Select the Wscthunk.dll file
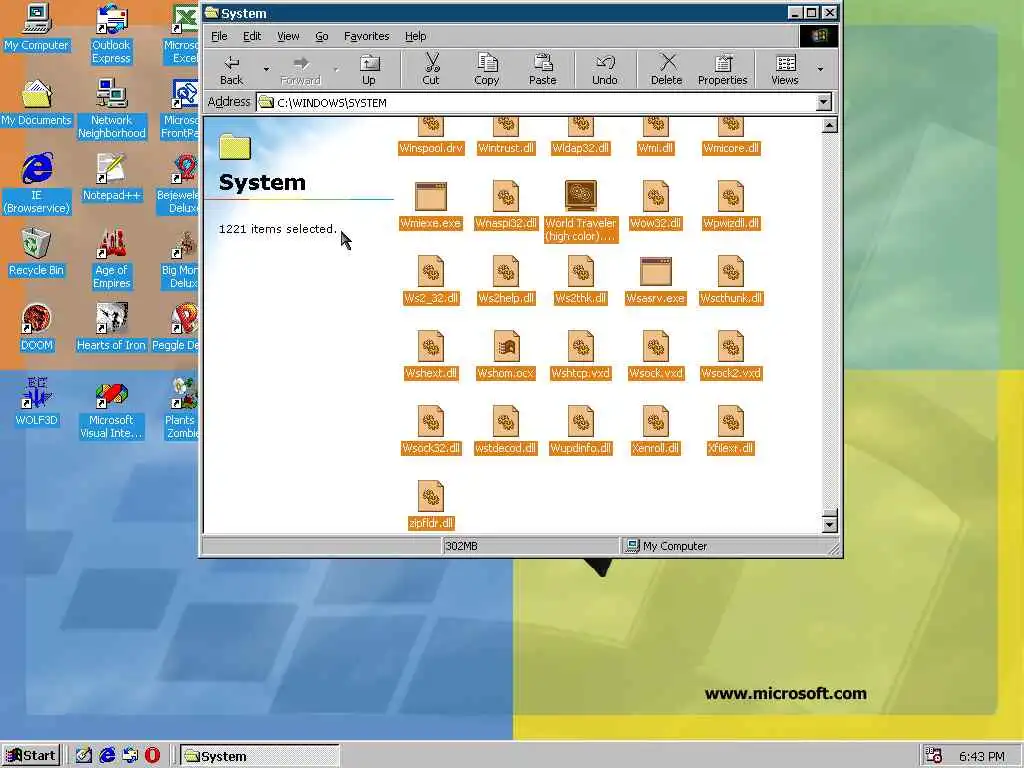This screenshot has width=1024, height=768. coord(731,281)
